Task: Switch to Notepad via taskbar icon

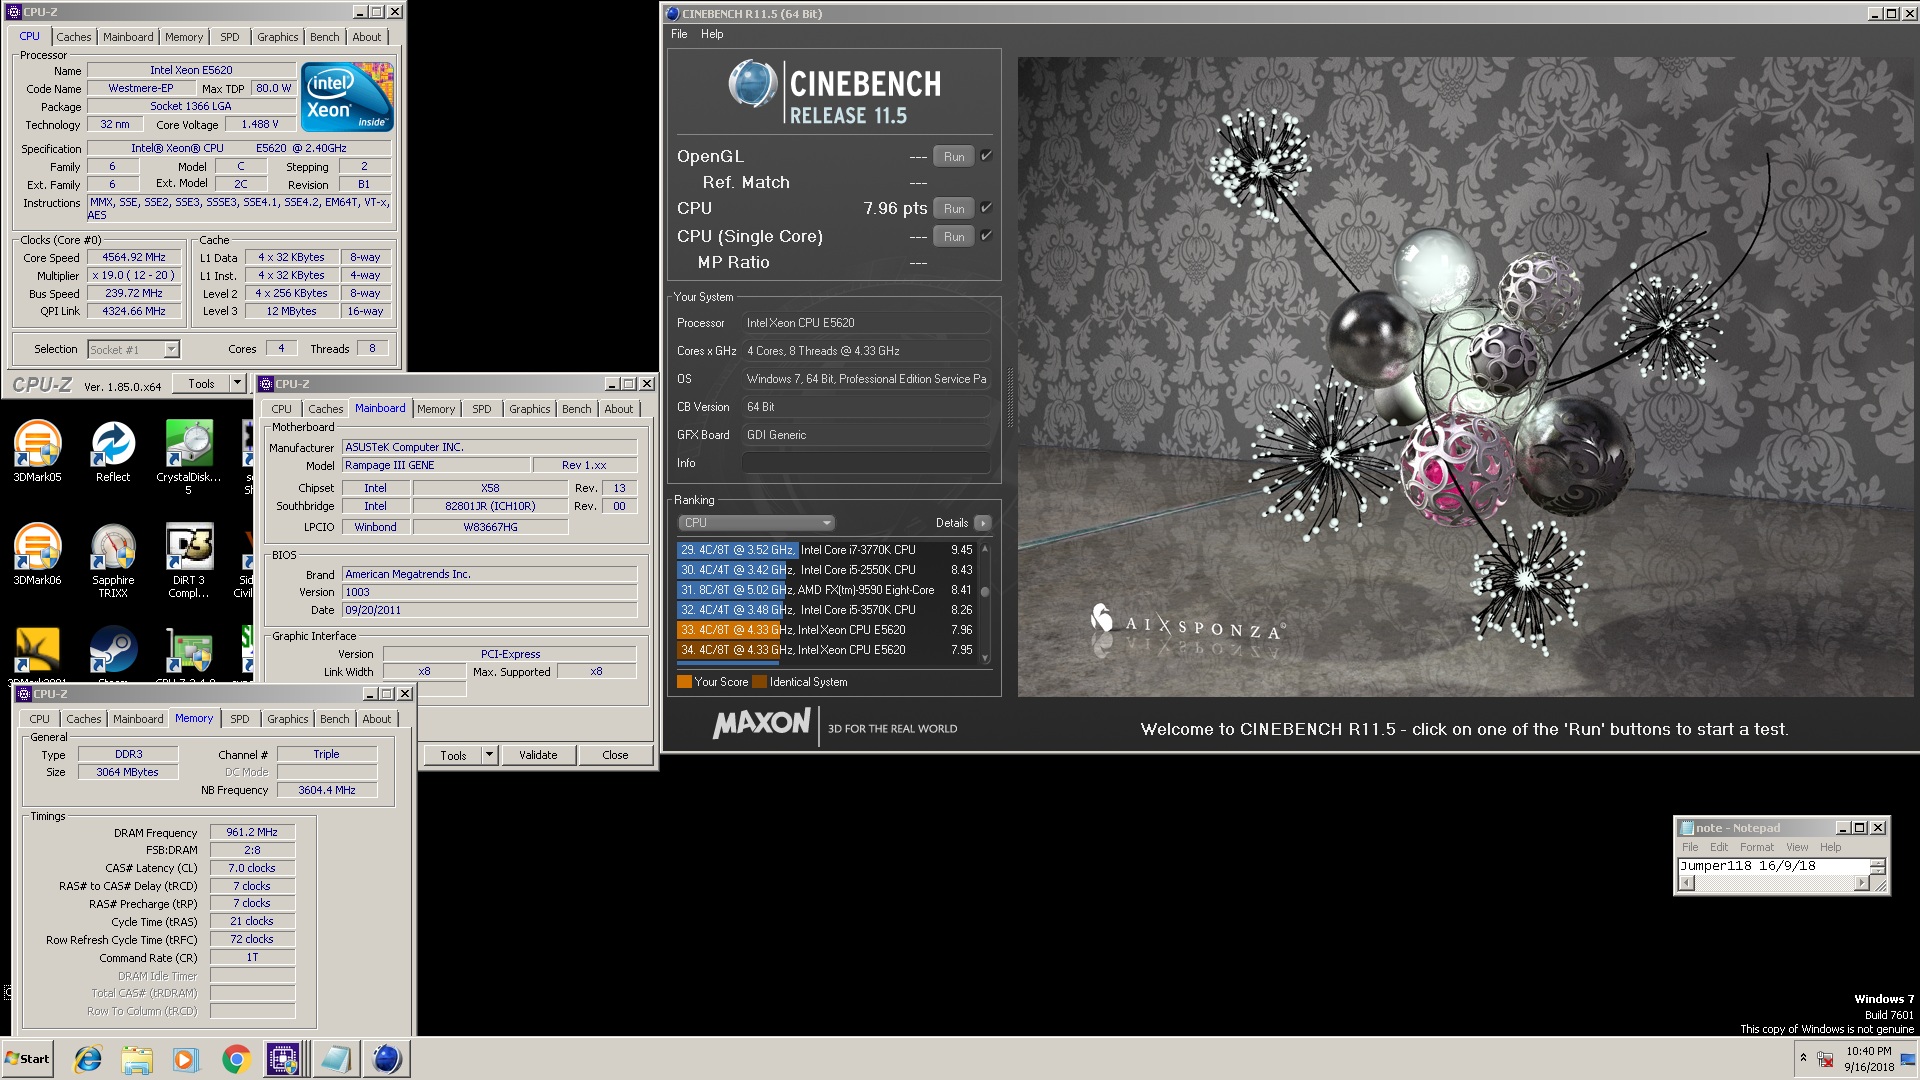Action: pyautogui.click(x=335, y=1059)
